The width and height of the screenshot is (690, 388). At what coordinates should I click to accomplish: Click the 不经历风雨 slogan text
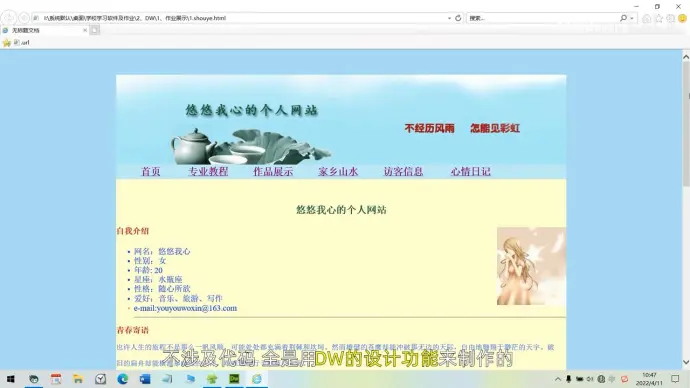[429, 128]
